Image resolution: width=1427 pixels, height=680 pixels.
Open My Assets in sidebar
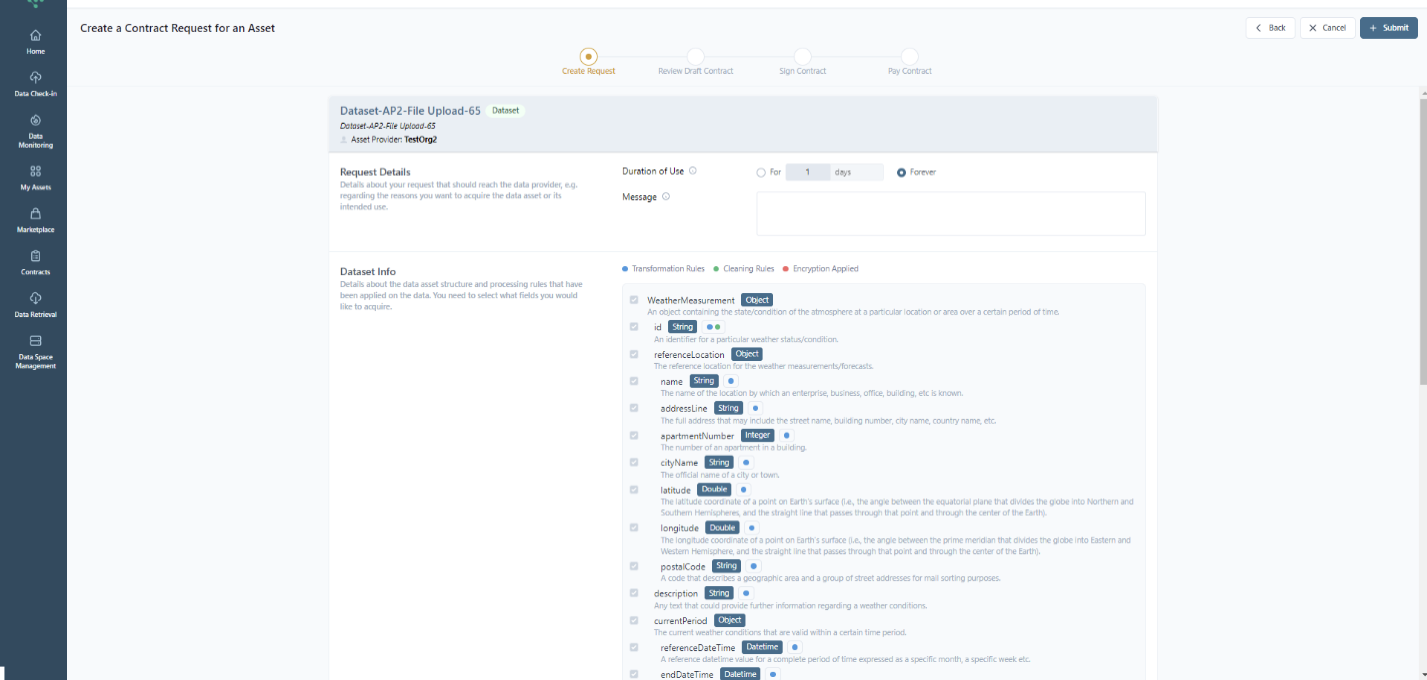pyautogui.click(x=35, y=177)
